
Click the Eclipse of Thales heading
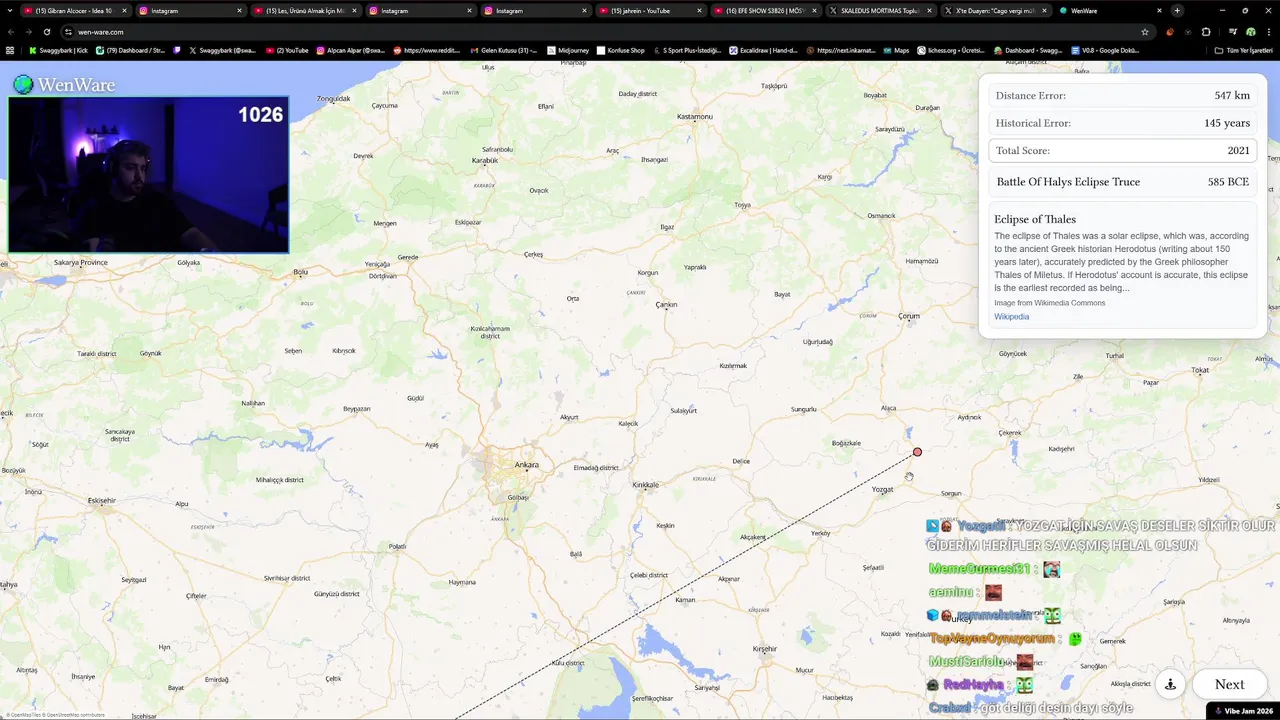click(x=1035, y=219)
